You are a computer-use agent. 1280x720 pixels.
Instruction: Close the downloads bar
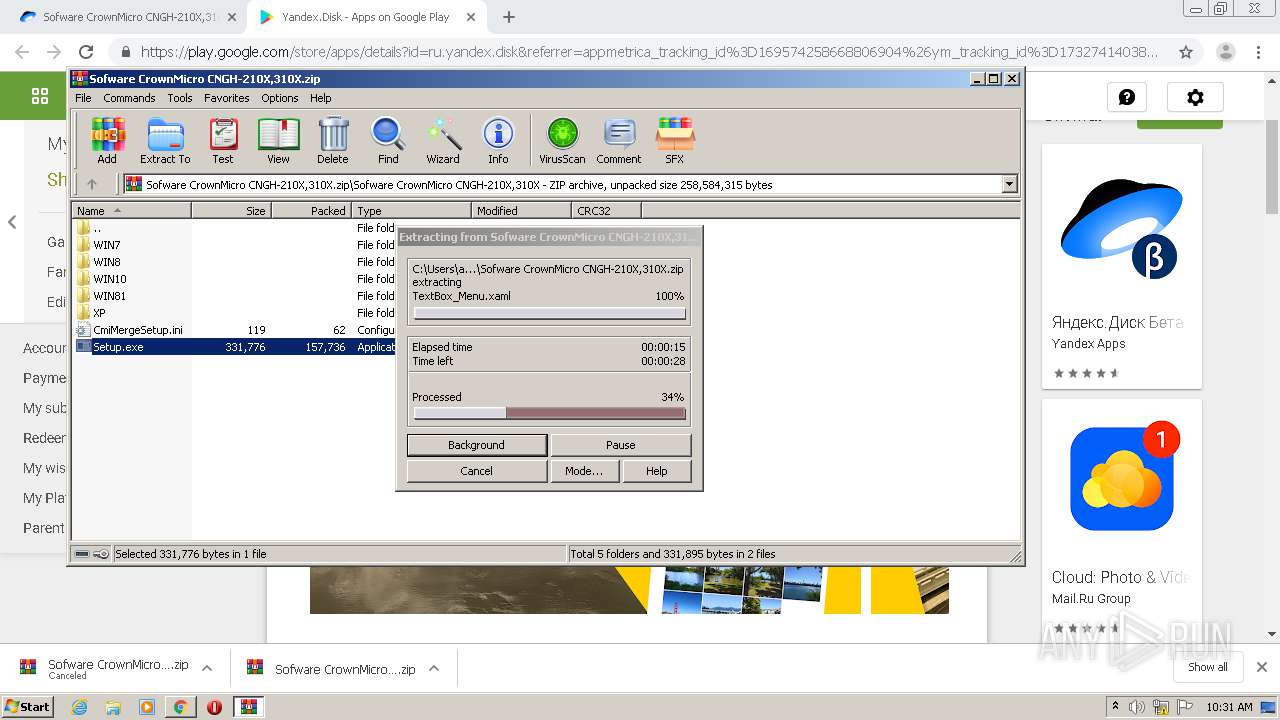coord(1261,667)
